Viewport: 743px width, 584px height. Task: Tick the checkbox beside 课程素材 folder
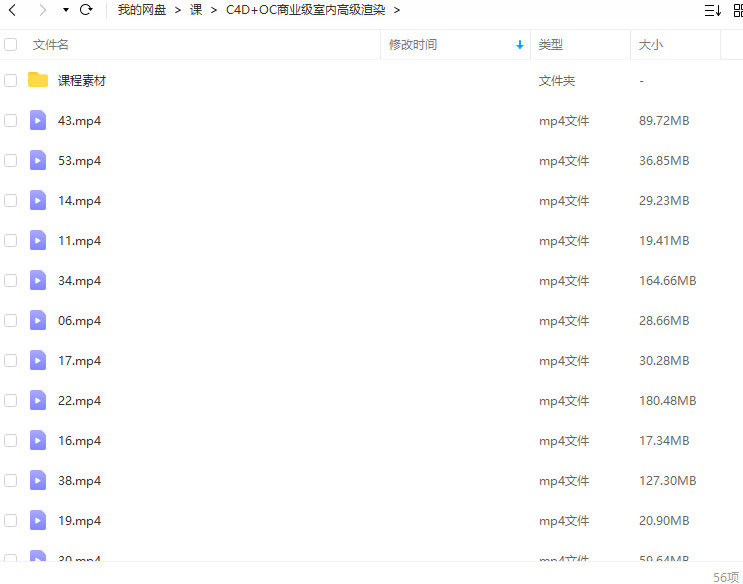pyautogui.click(x=11, y=80)
